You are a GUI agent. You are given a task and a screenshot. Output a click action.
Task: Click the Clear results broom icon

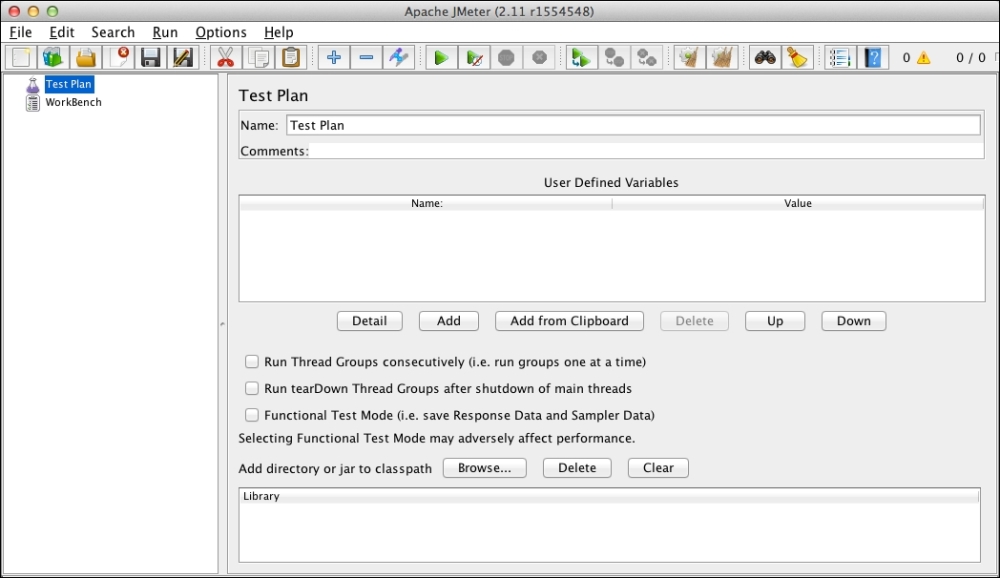689,57
